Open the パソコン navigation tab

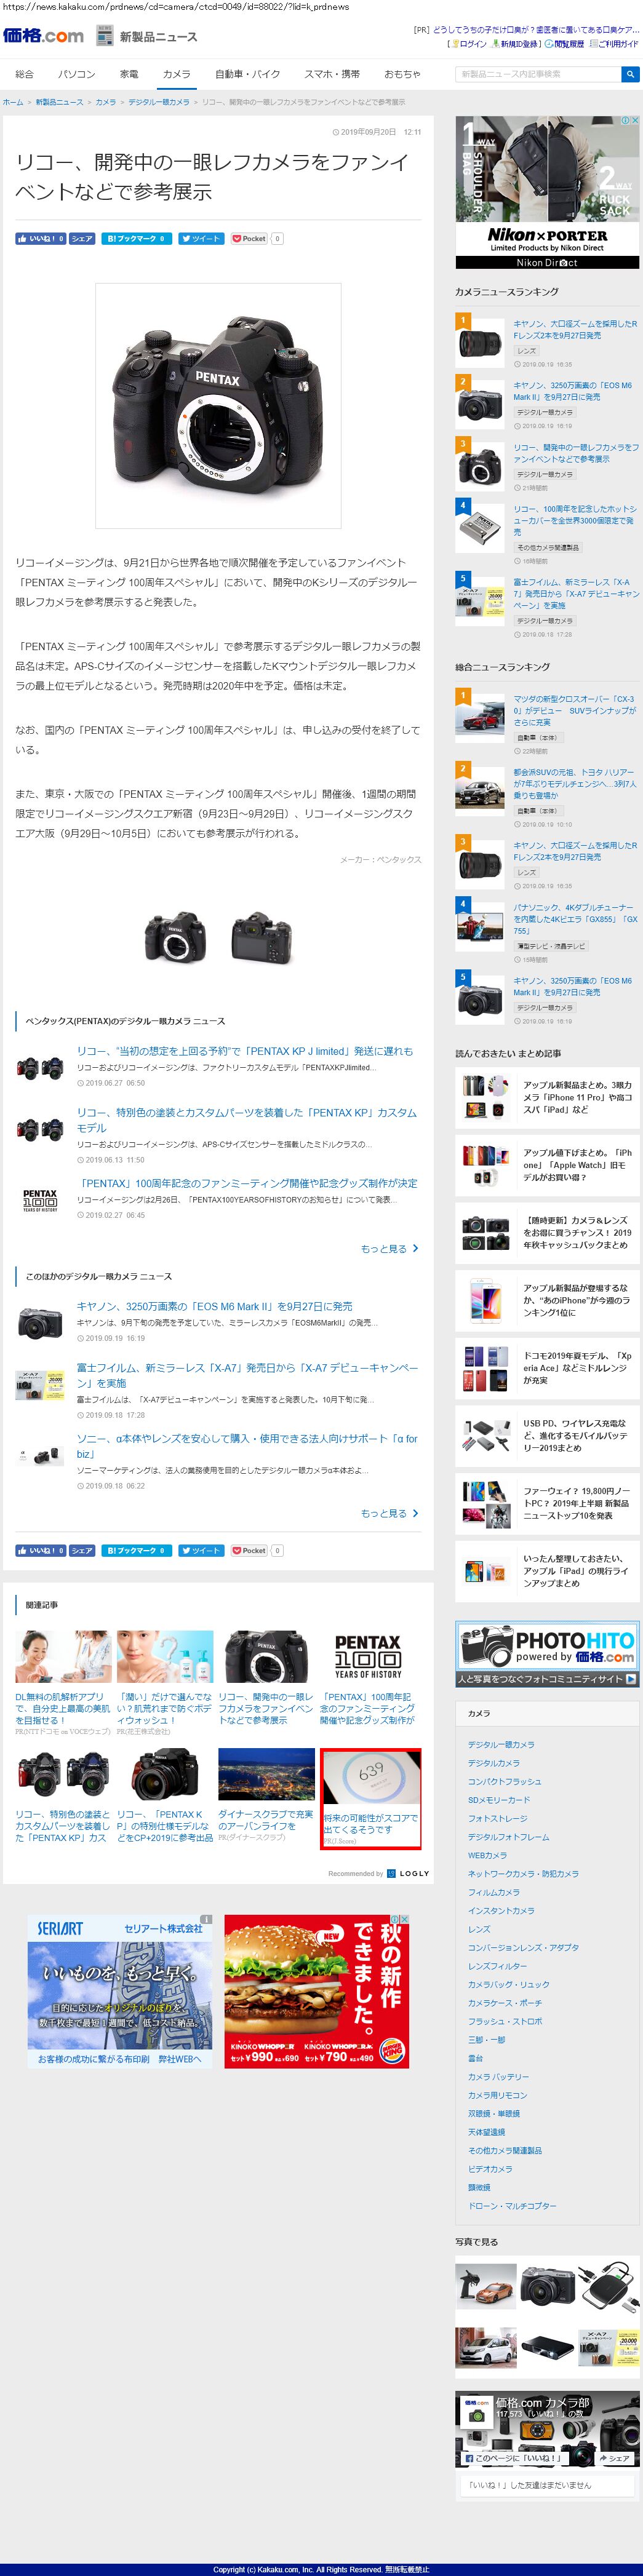tap(76, 74)
